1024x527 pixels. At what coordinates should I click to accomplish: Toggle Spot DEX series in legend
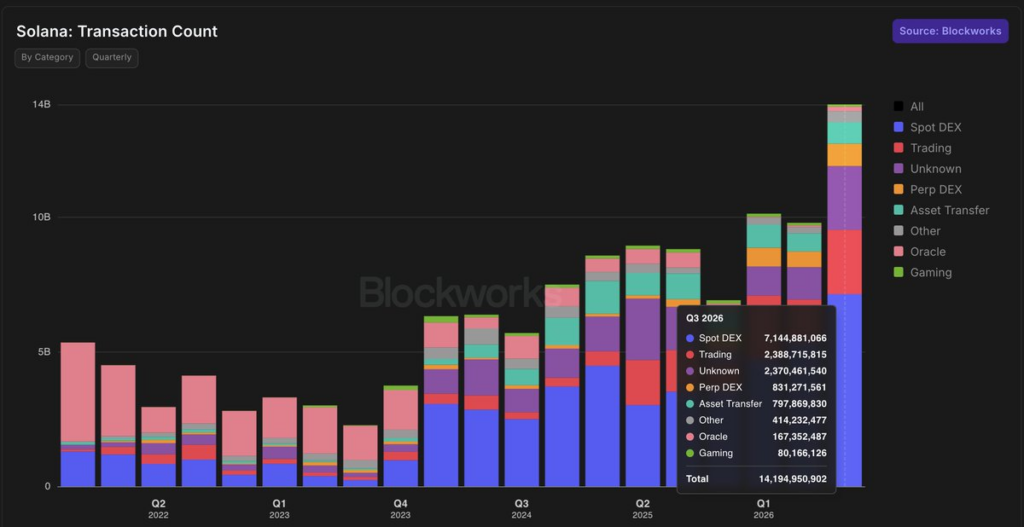927,127
